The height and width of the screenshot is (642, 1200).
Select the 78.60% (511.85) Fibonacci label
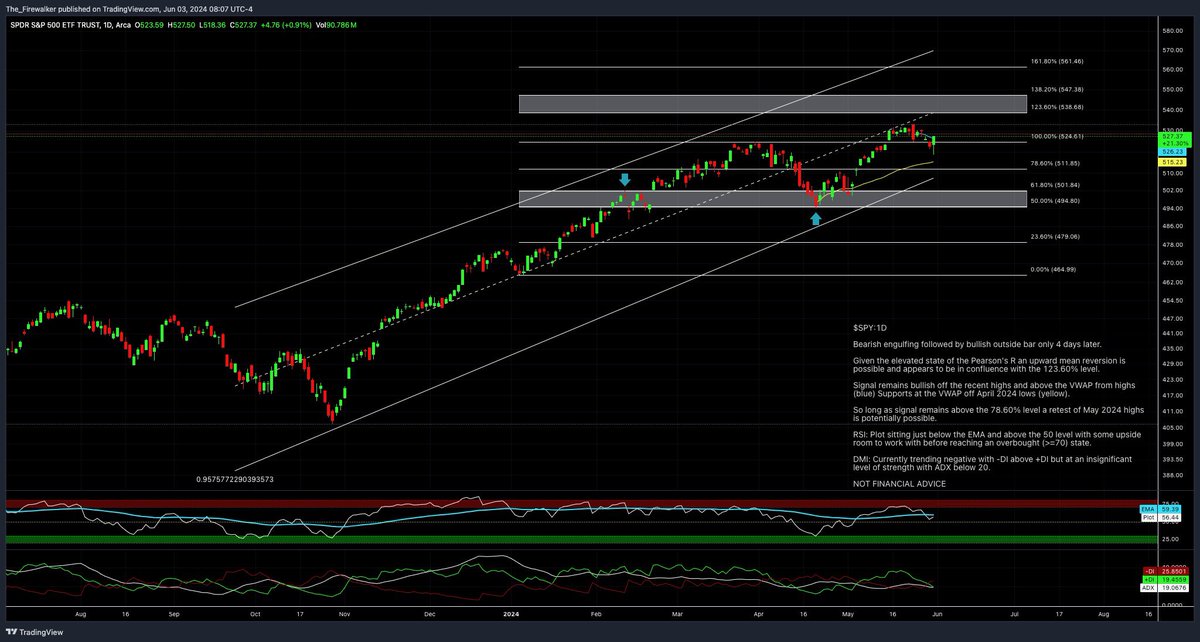[x=1057, y=163]
